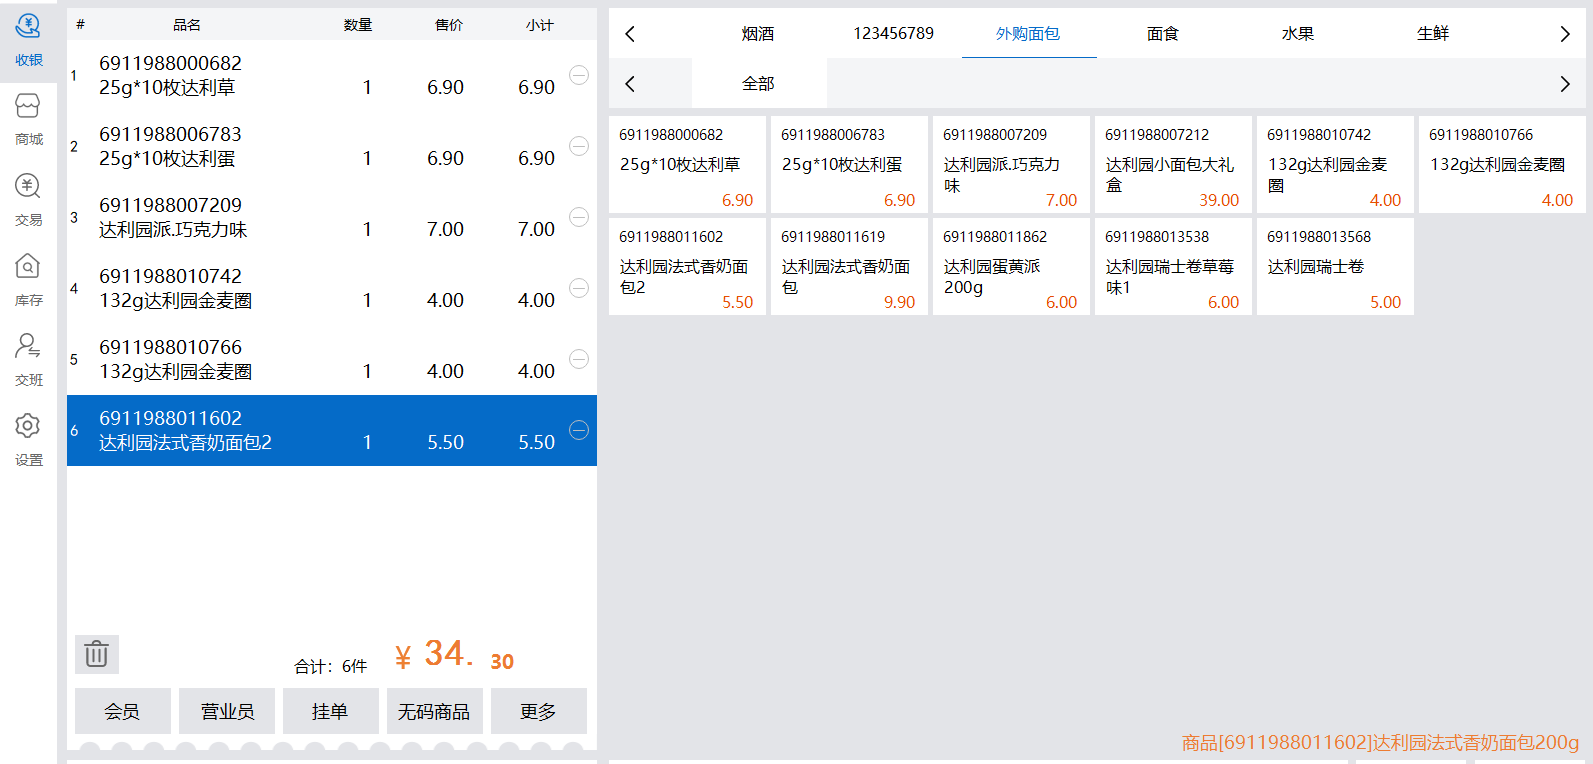The height and width of the screenshot is (764, 1593).
Task: Select cart row 2 25g*10枚达利蛋
Action: pyautogui.click(x=332, y=146)
